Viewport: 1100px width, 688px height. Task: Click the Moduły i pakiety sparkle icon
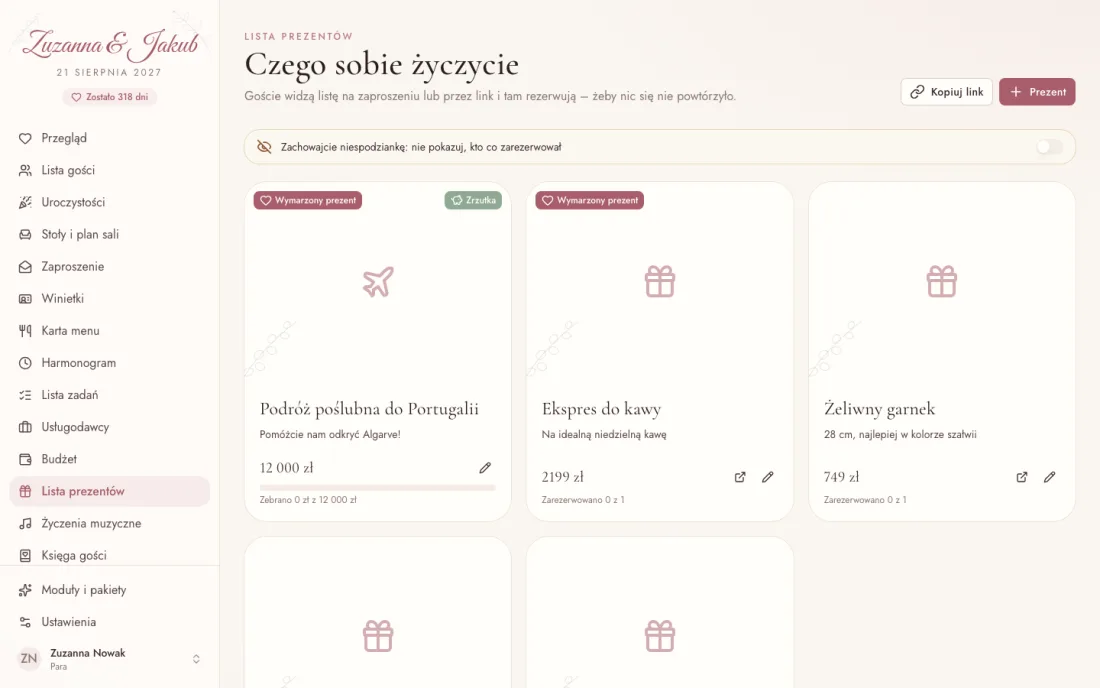25,590
